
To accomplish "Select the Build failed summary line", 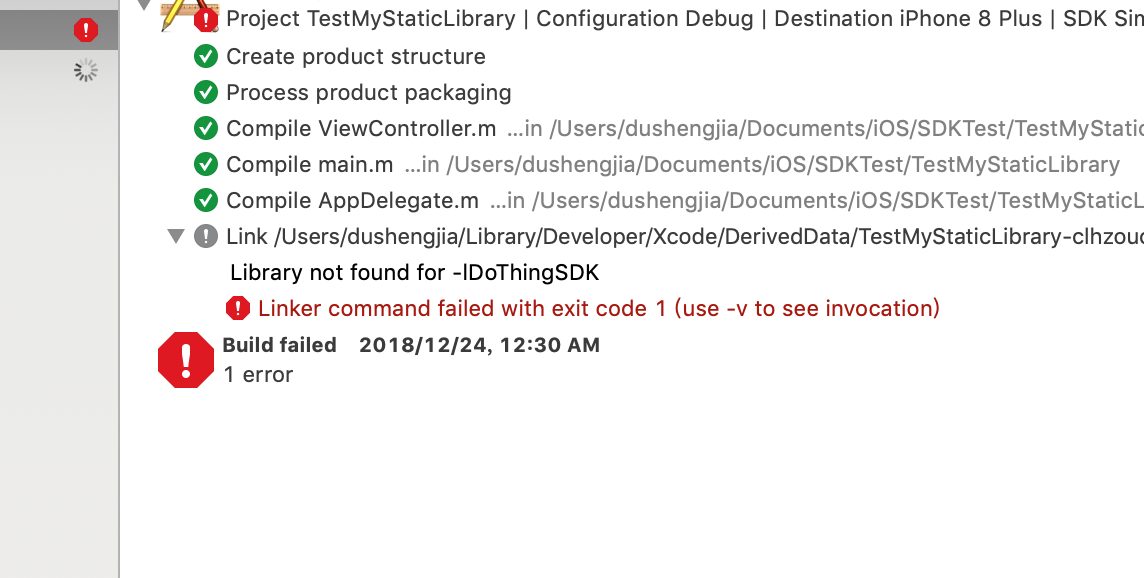I will click(411, 345).
